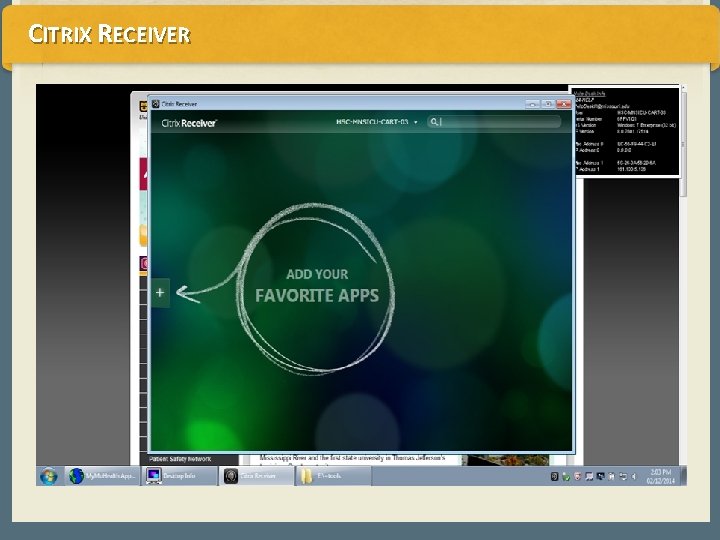Screen dimensions: 720x540
Task: Select the Citrix Receiver taskbar button
Action: (x=257, y=476)
